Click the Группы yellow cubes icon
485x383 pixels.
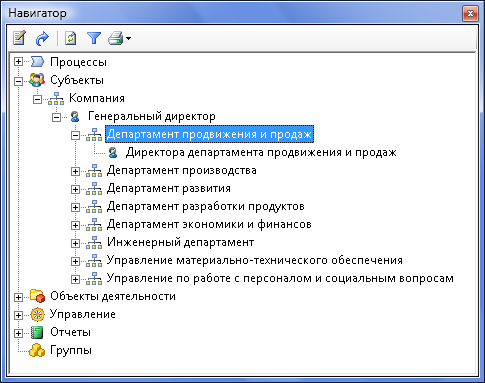coord(37,350)
